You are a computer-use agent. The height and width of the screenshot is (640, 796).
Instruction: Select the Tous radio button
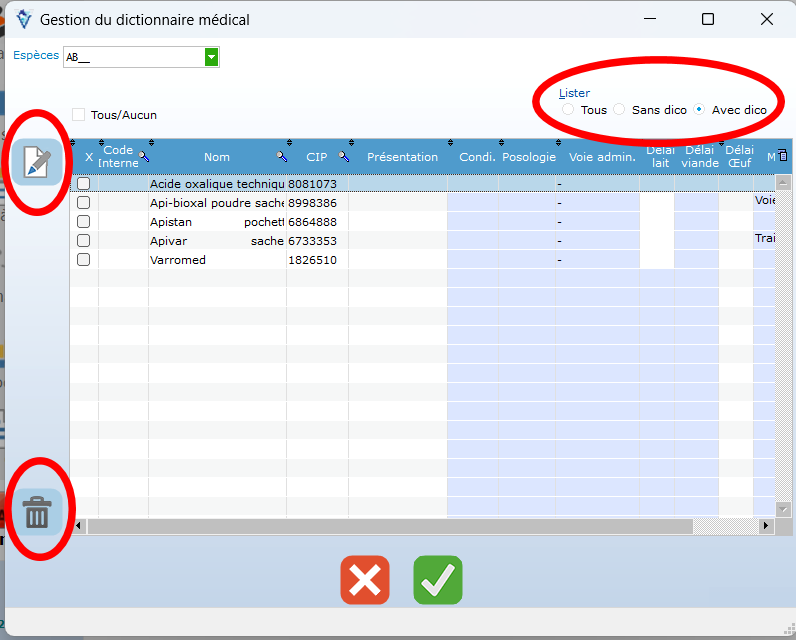568,110
